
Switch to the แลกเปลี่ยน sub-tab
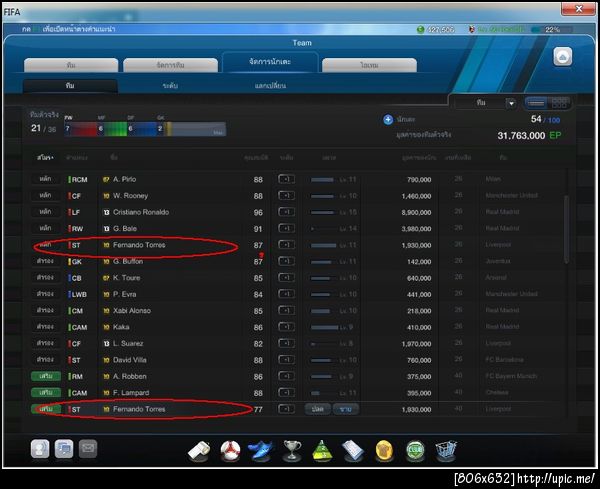(270, 86)
